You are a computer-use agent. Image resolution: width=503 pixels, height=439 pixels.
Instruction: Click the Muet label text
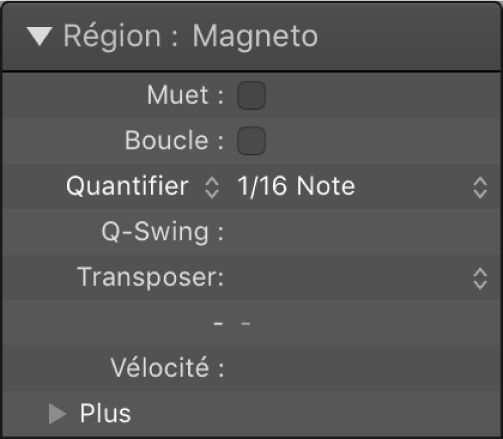pos(185,95)
